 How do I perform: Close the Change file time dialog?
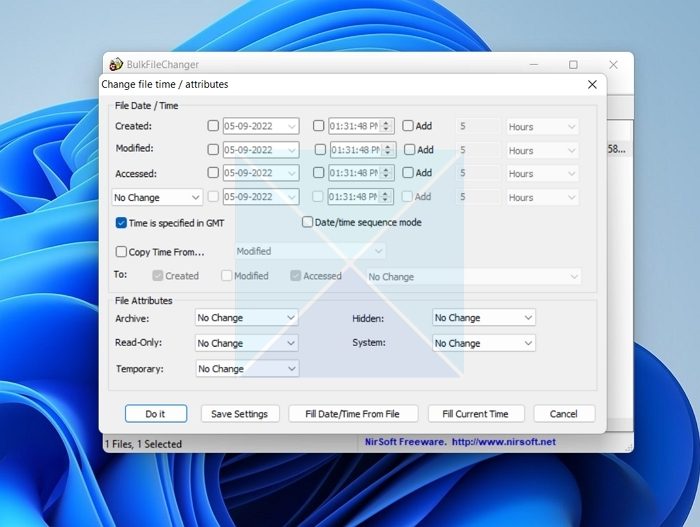(592, 84)
